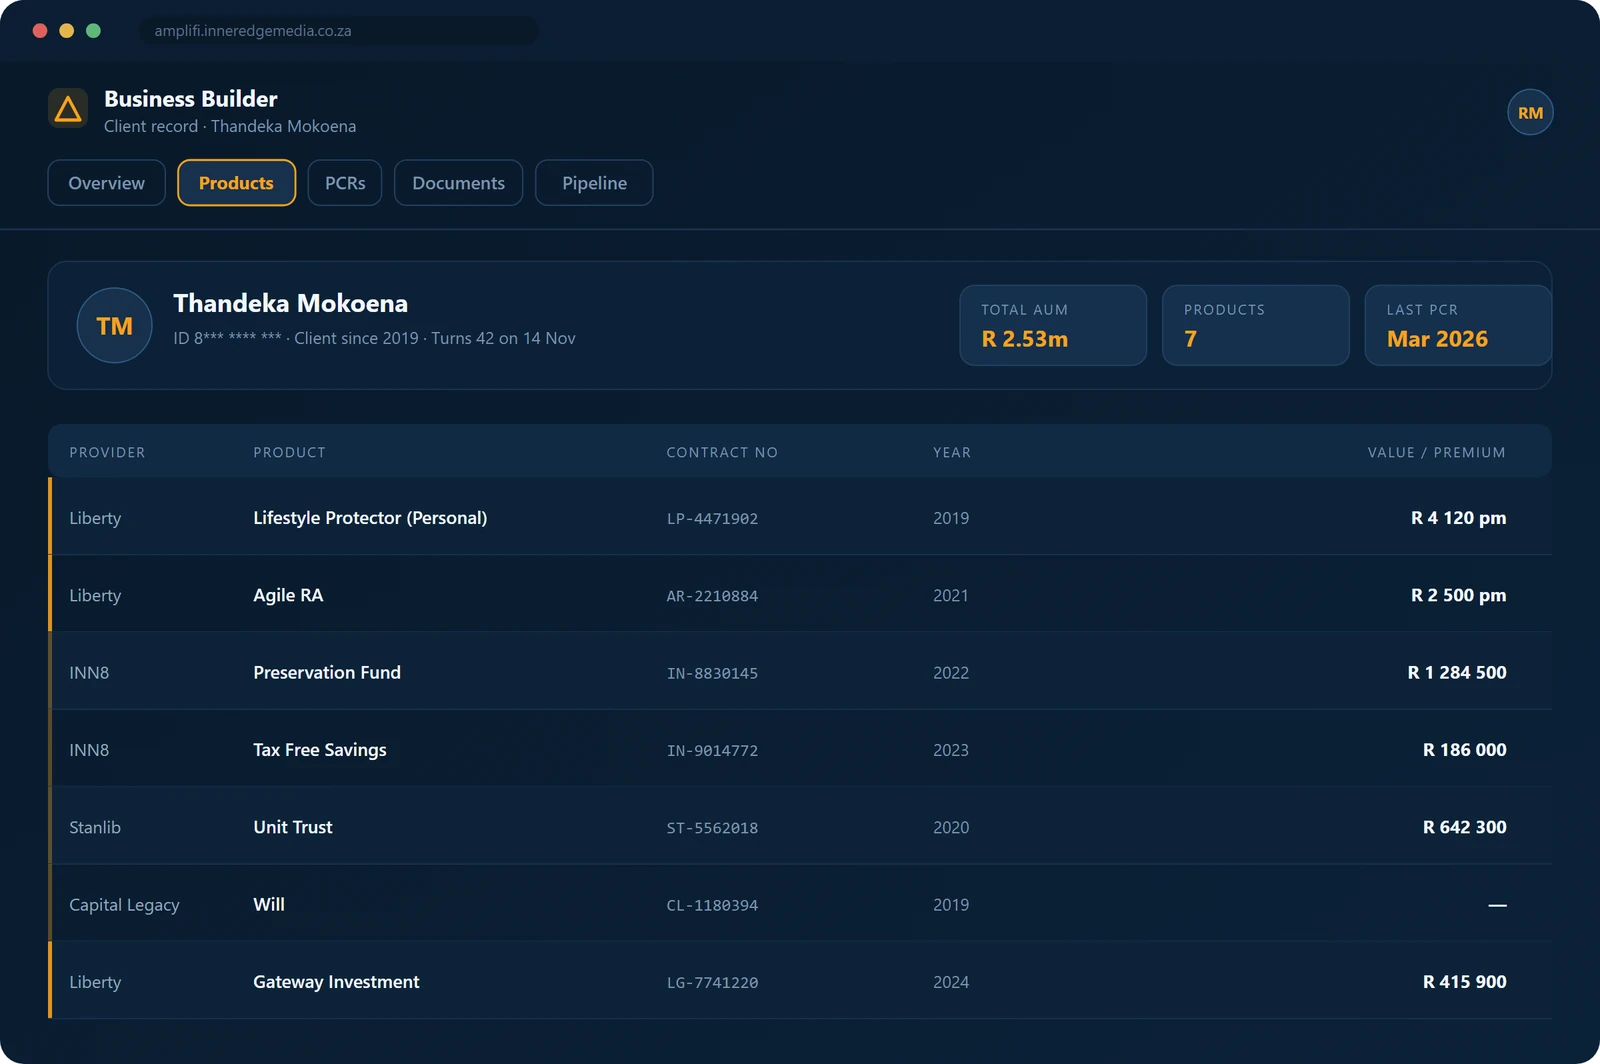Open the Gateway Investment product

click(x=336, y=982)
